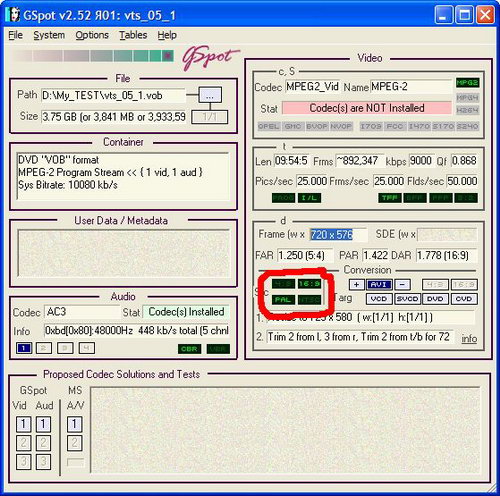Choose the VCD target preset
Viewport: 500px width, 496px height.
(379, 299)
